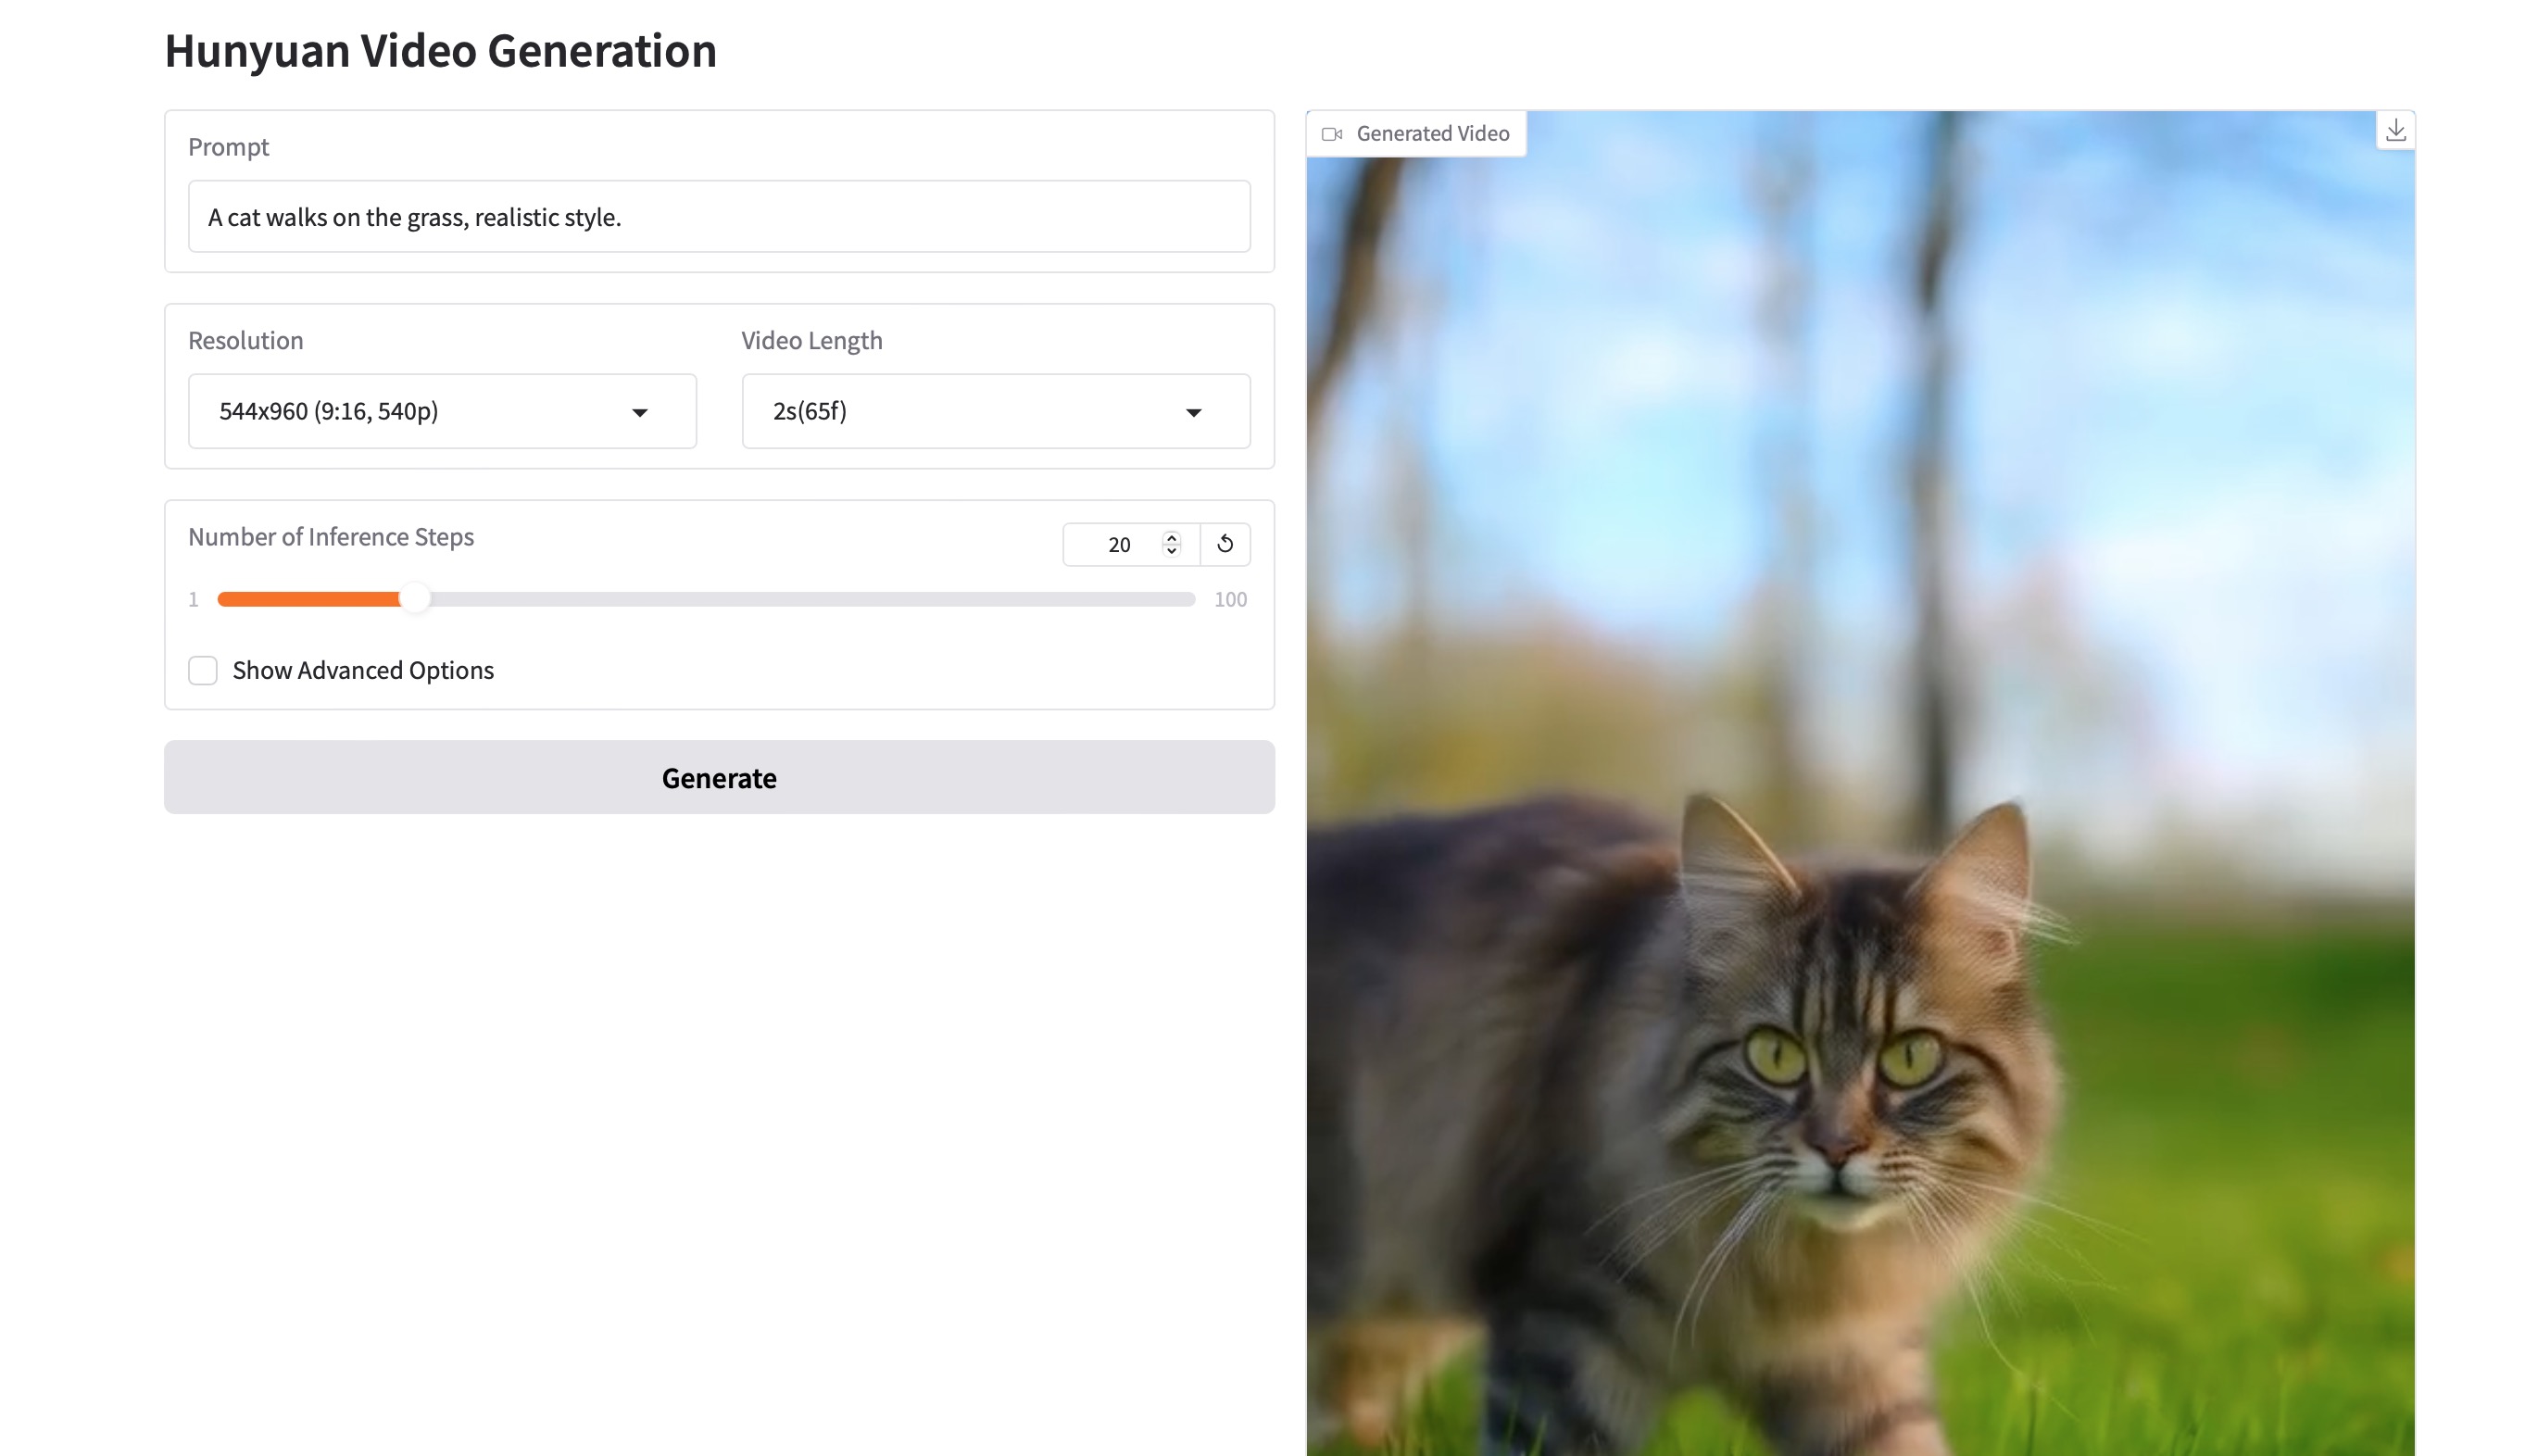2538x1456 pixels.
Task: Click the Generated Video label tab
Action: pos(1431,134)
